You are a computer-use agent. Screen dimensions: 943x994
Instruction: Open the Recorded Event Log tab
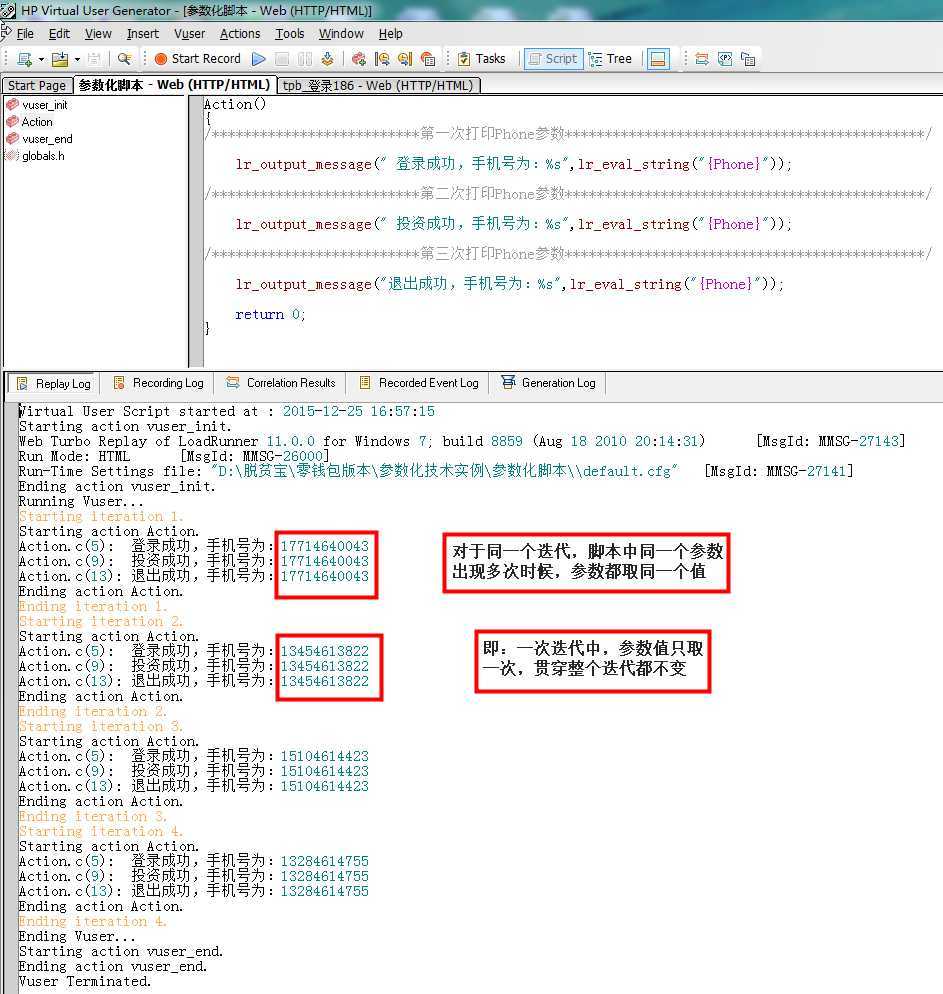419,383
